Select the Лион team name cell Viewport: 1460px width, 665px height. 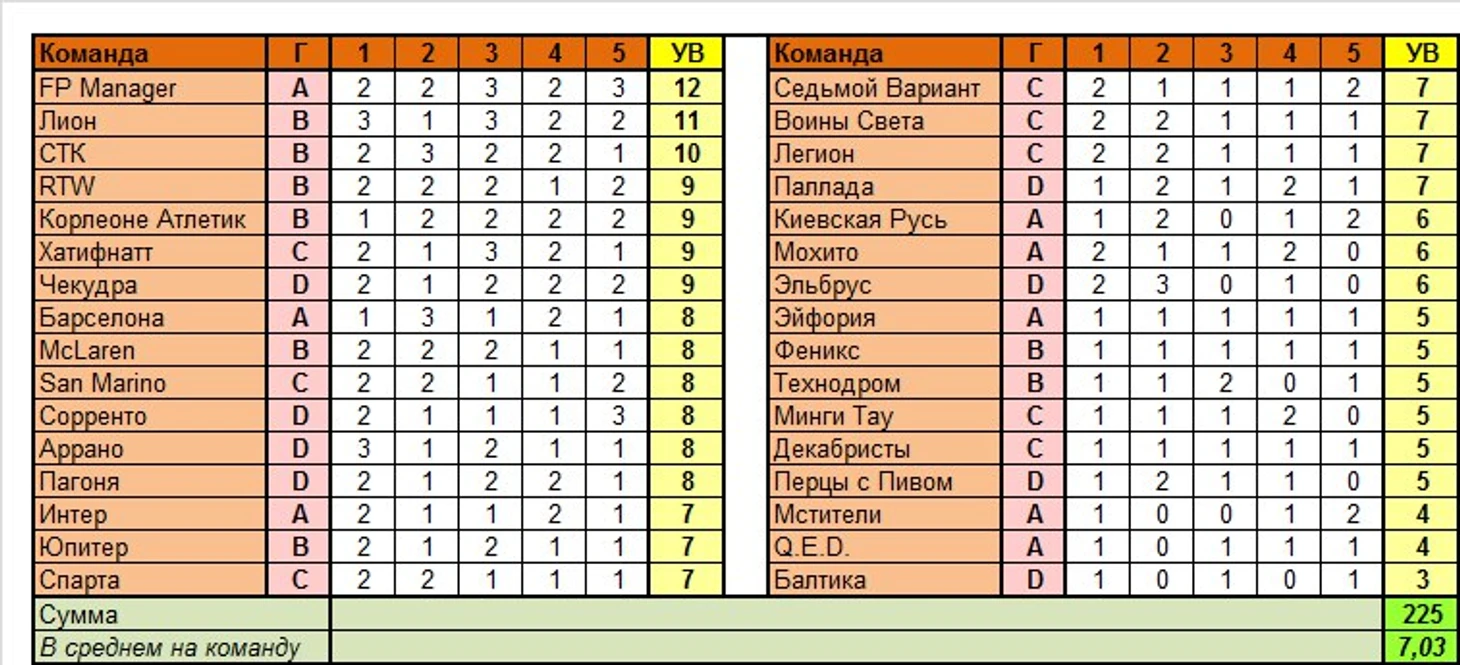(150, 121)
